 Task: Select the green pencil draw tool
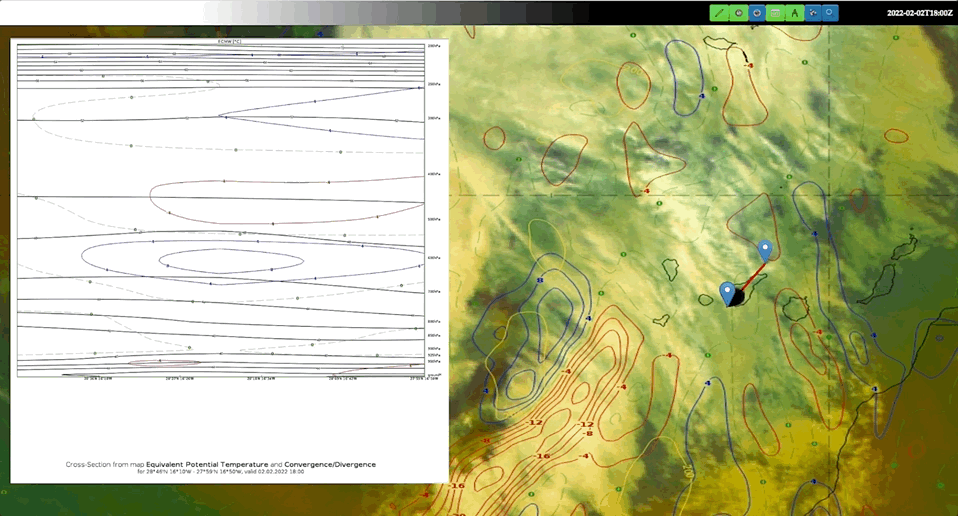(x=720, y=13)
